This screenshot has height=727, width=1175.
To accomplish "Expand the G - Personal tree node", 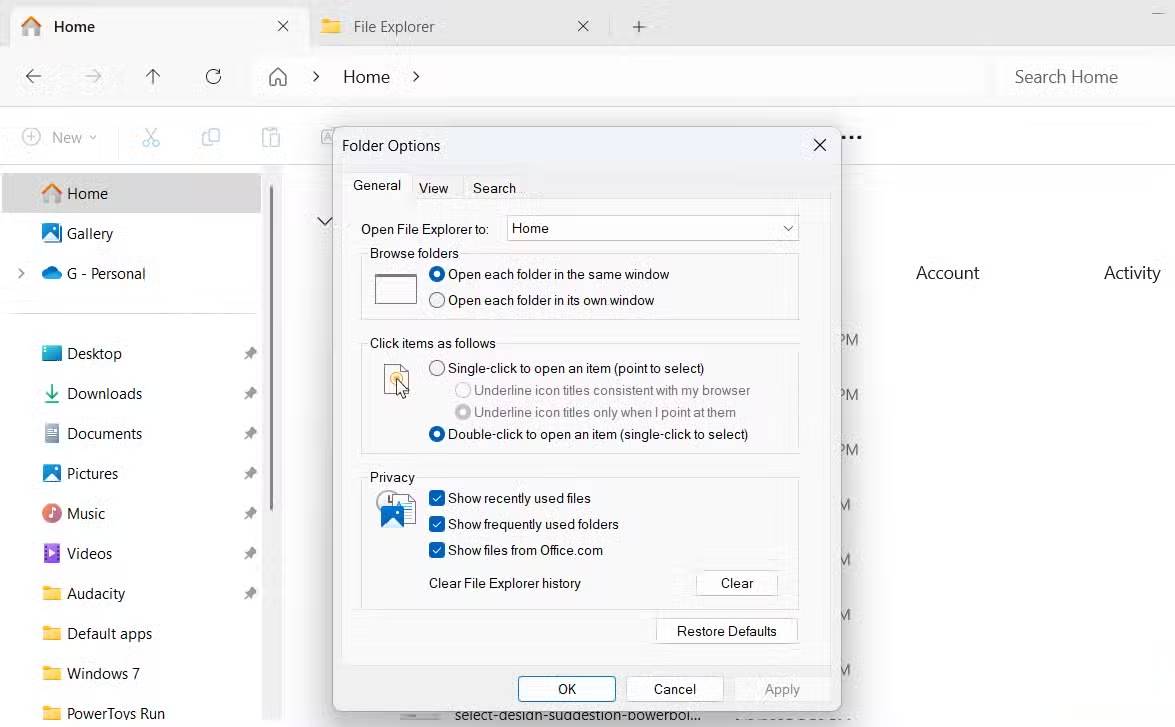I will (x=21, y=273).
